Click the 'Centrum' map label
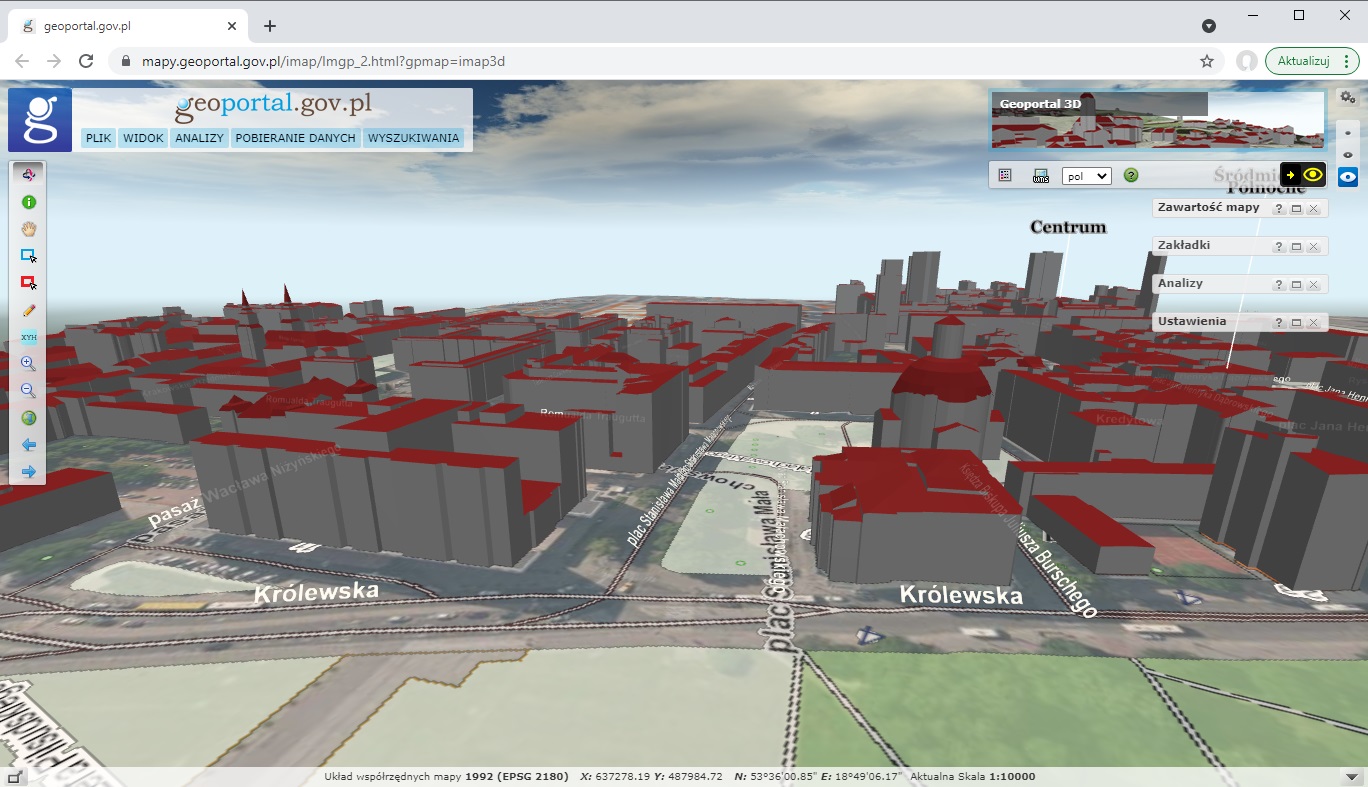This screenshot has height=787, width=1368. [x=1068, y=227]
